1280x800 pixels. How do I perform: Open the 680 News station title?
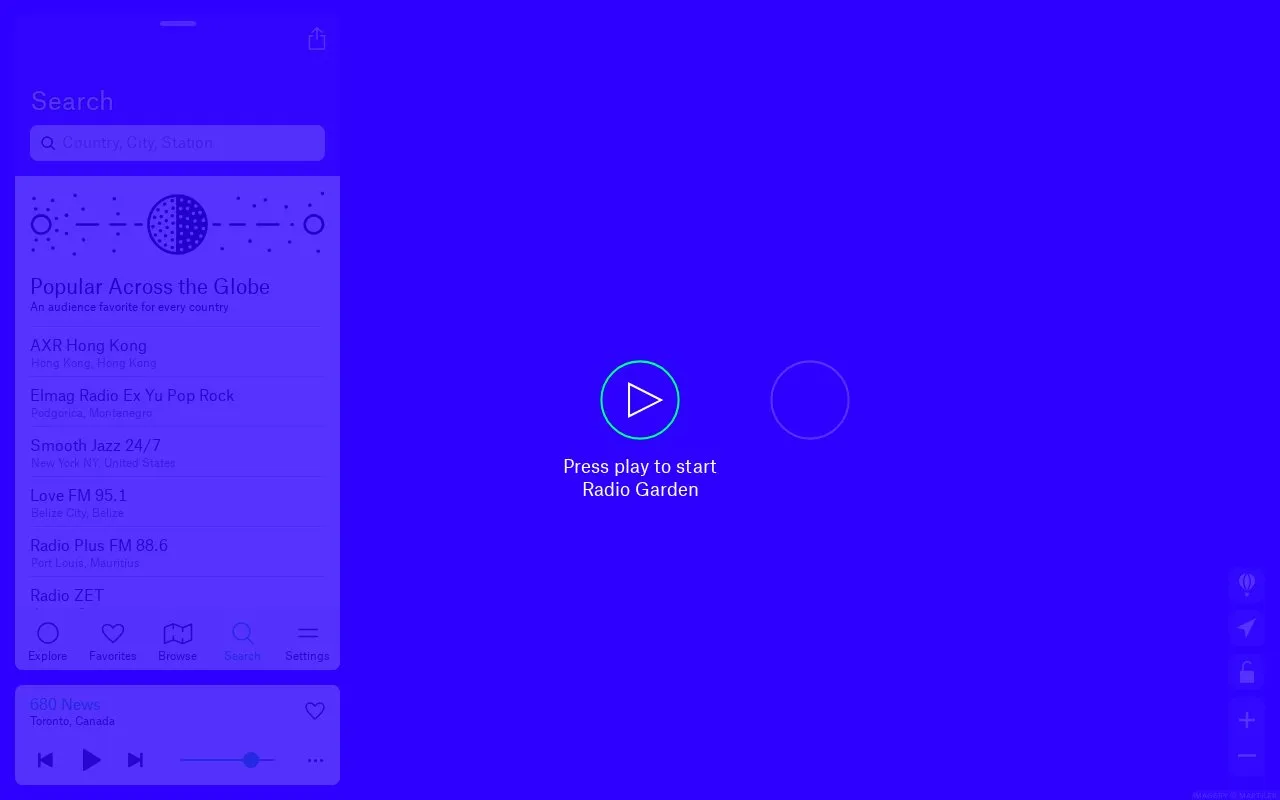65,704
